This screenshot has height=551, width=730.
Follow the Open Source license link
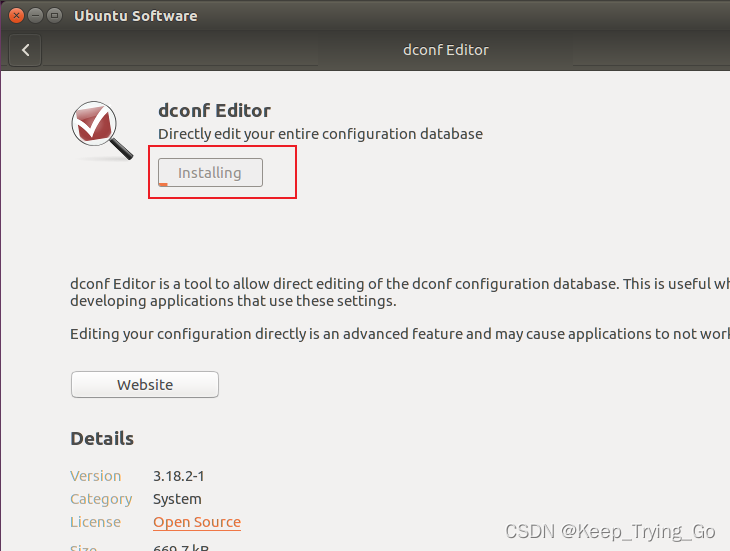click(x=197, y=522)
